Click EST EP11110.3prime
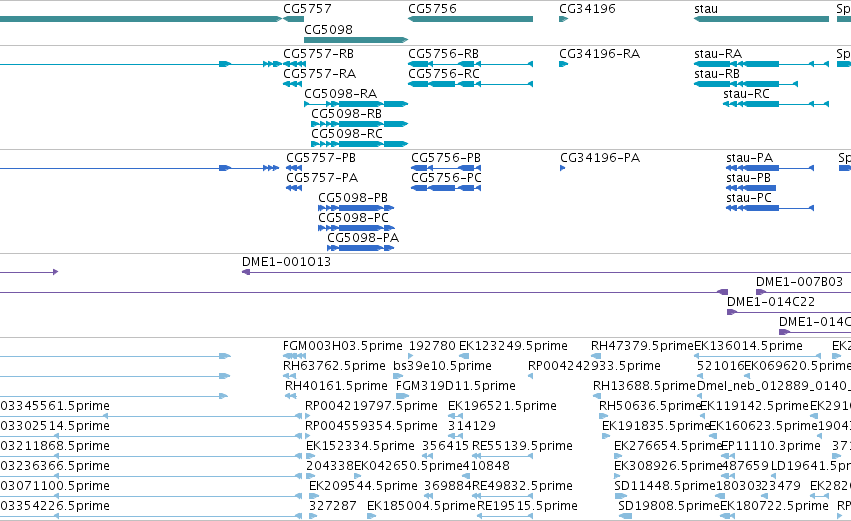Viewport: 851px width, 521px height. (x=771, y=447)
